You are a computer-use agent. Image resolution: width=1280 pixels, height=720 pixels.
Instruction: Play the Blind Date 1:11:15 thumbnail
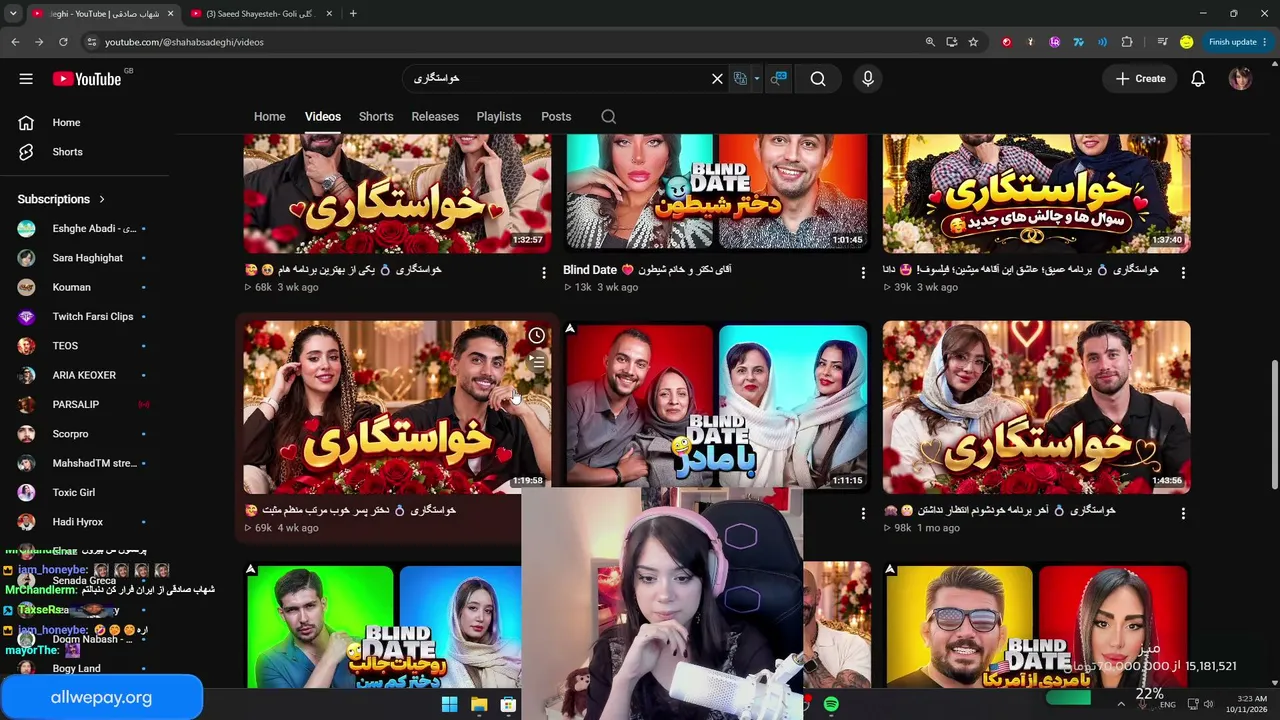(x=717, y=405)
